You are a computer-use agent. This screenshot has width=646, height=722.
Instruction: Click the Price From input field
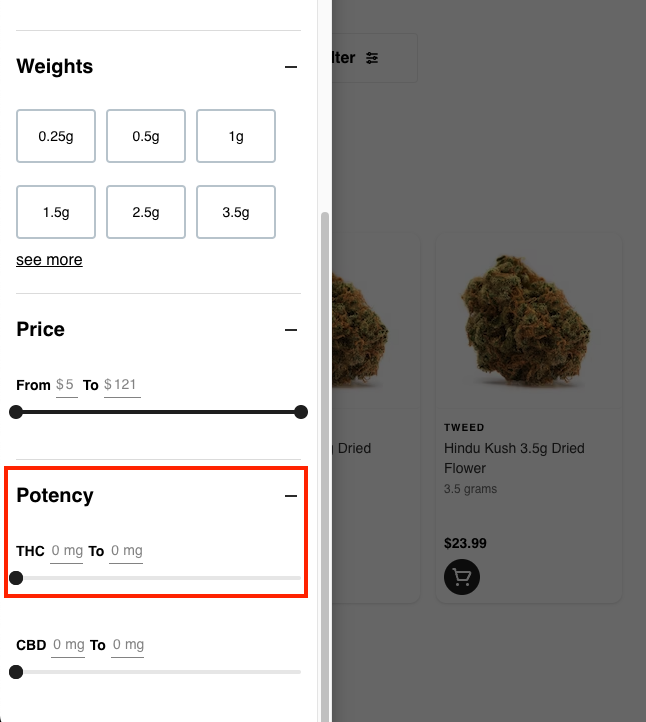(x=66, y=385)
